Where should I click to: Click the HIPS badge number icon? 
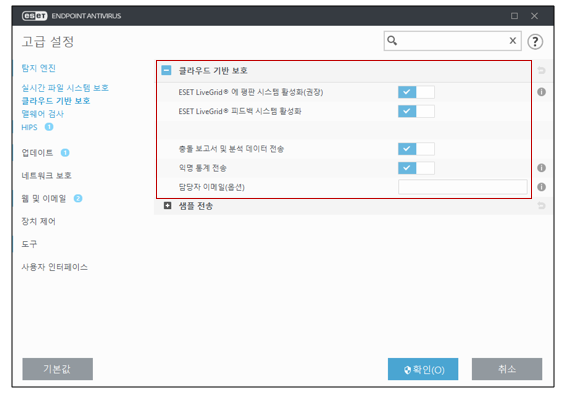[49, 127]
